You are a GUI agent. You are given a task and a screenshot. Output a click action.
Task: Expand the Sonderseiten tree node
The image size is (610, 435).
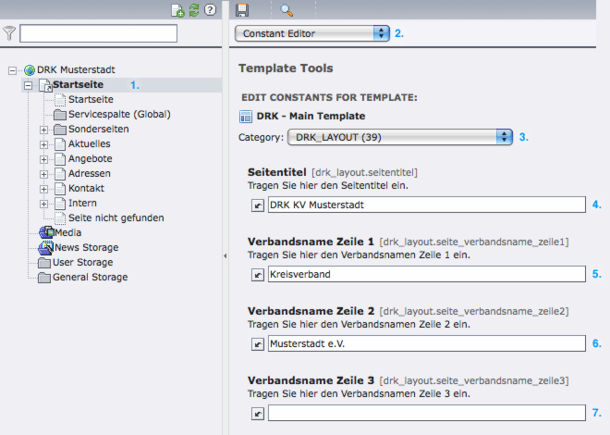[44, 130]
